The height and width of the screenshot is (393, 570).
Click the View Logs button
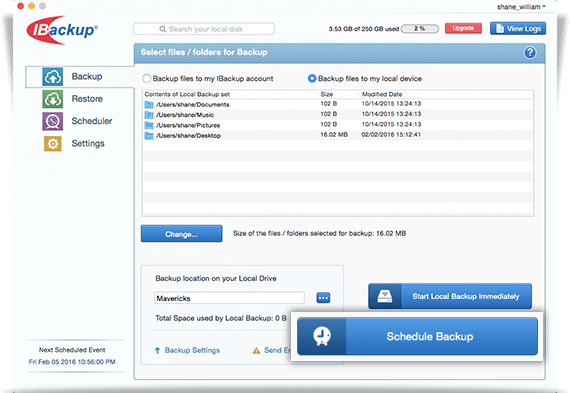point(518,28)
